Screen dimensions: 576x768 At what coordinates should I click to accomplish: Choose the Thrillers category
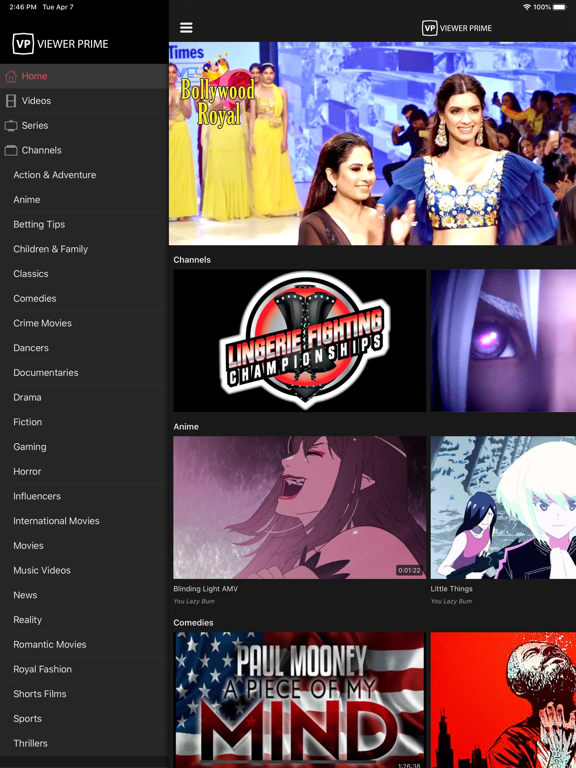(84, 743)
